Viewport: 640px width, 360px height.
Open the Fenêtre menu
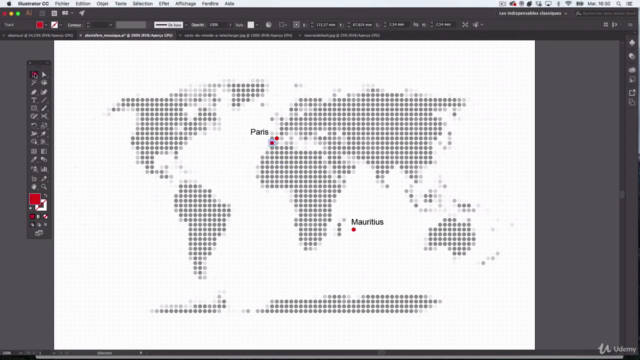(x=210, y=4)
